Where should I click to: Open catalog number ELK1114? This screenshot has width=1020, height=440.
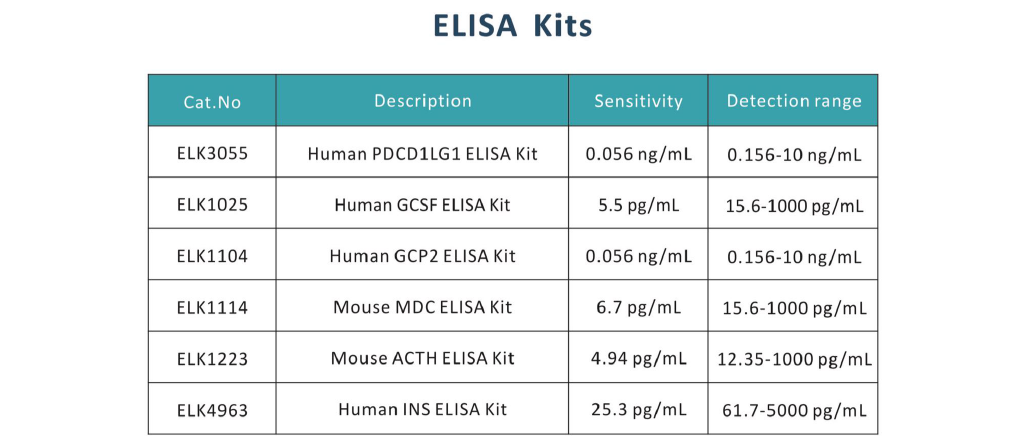point(212,307)
